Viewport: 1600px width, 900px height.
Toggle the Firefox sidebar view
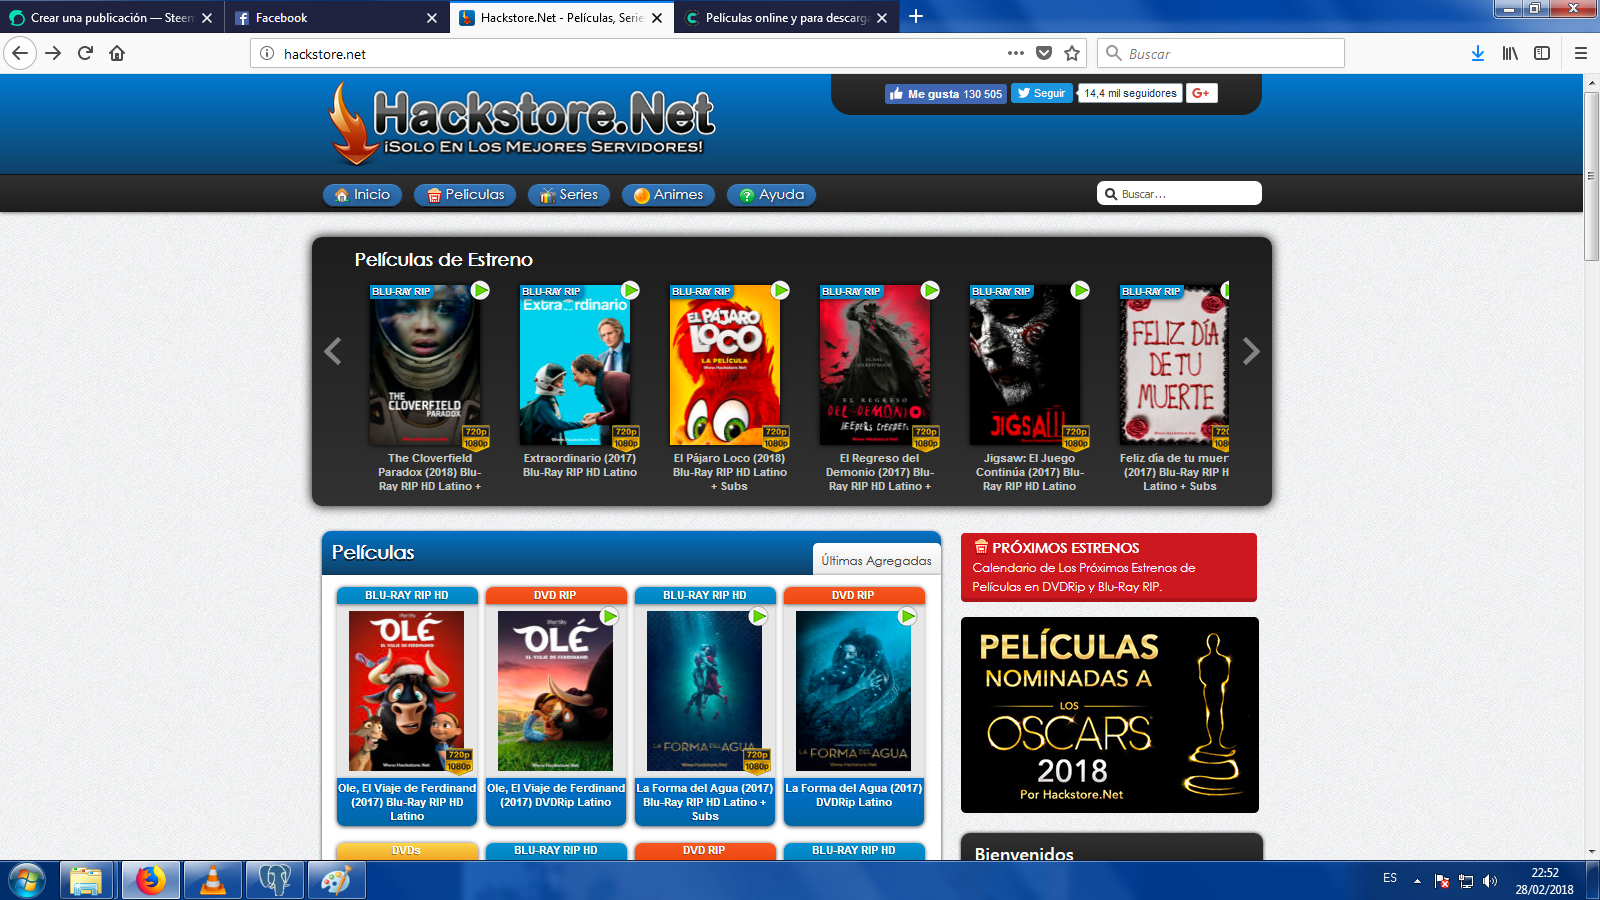click(1542, 53)
